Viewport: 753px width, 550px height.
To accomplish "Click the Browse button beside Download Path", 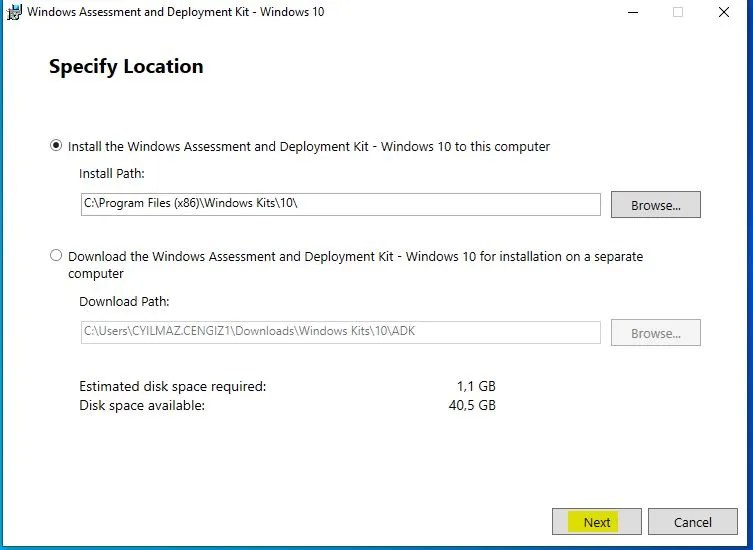I will pos(656,332).
